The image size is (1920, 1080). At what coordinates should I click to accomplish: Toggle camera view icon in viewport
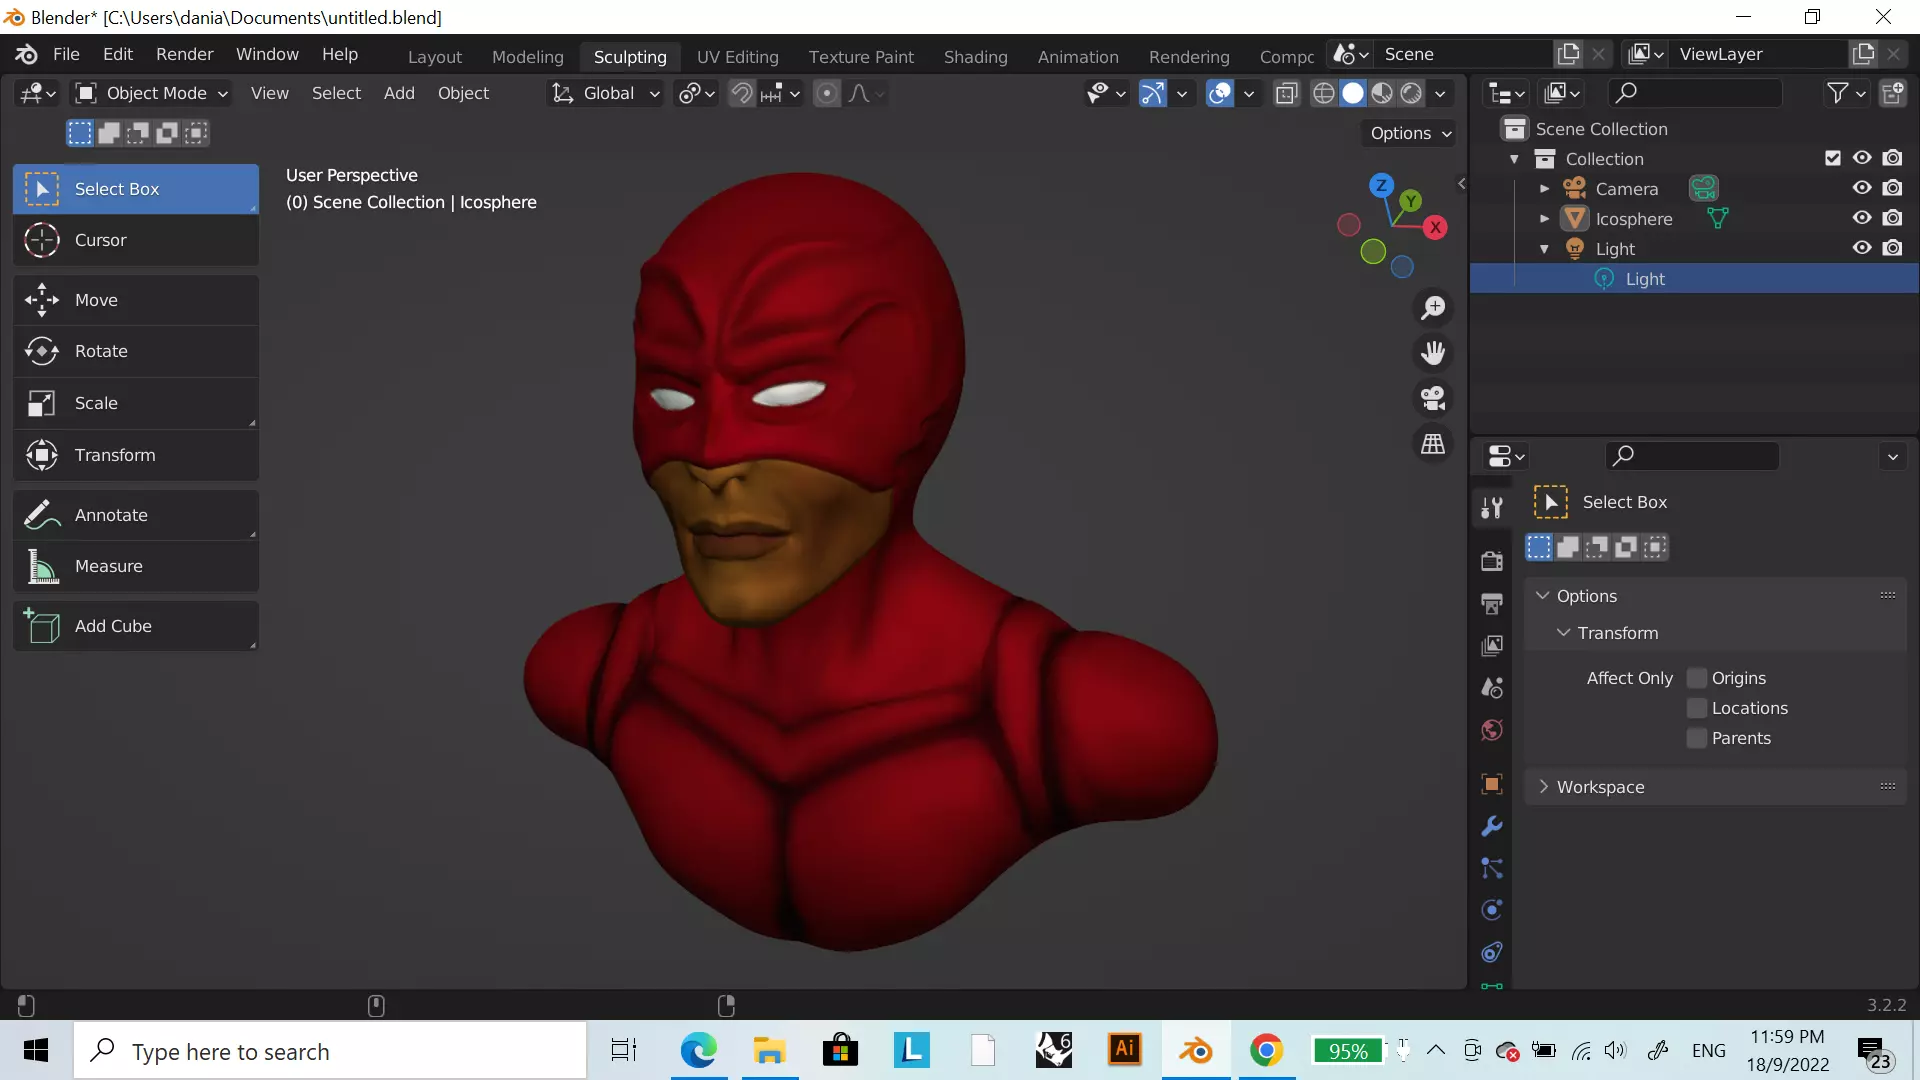click(1433, 398)
